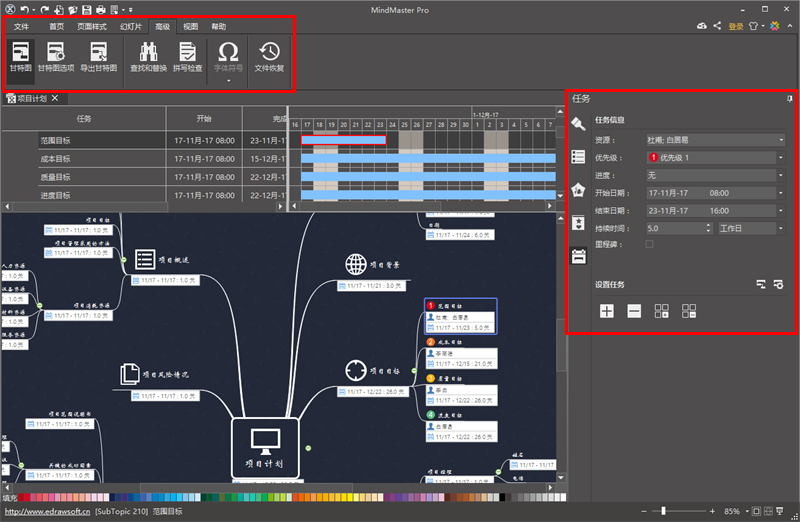Image resolution: width=800 pixels, height=522 pixels.
Task: Click the save floppy disk icon
Action: 87,10
